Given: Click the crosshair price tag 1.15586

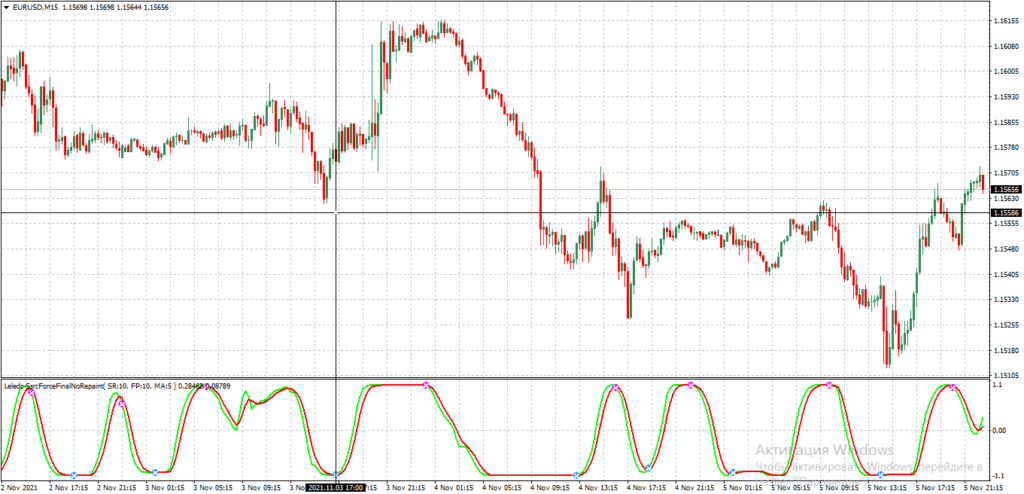Looking at the screenshot, I should click(1005, 213).
